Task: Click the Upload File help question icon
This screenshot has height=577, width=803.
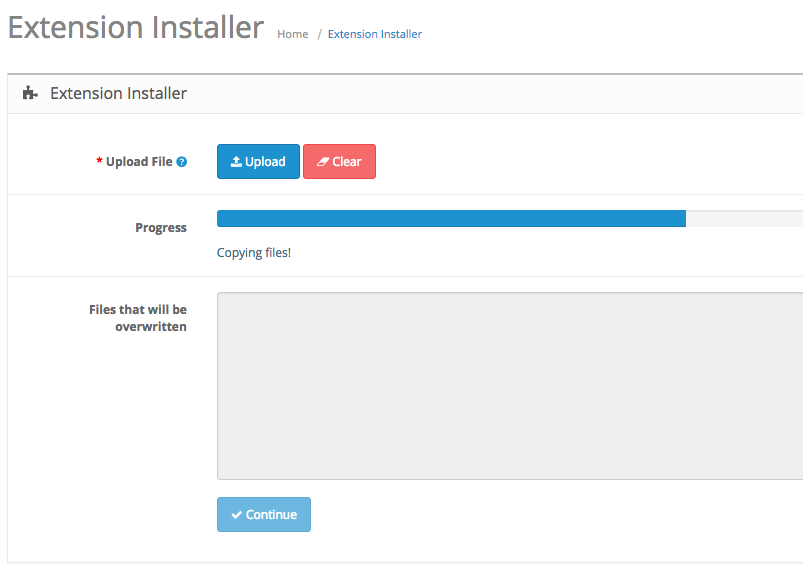Action: coord(181,162)
